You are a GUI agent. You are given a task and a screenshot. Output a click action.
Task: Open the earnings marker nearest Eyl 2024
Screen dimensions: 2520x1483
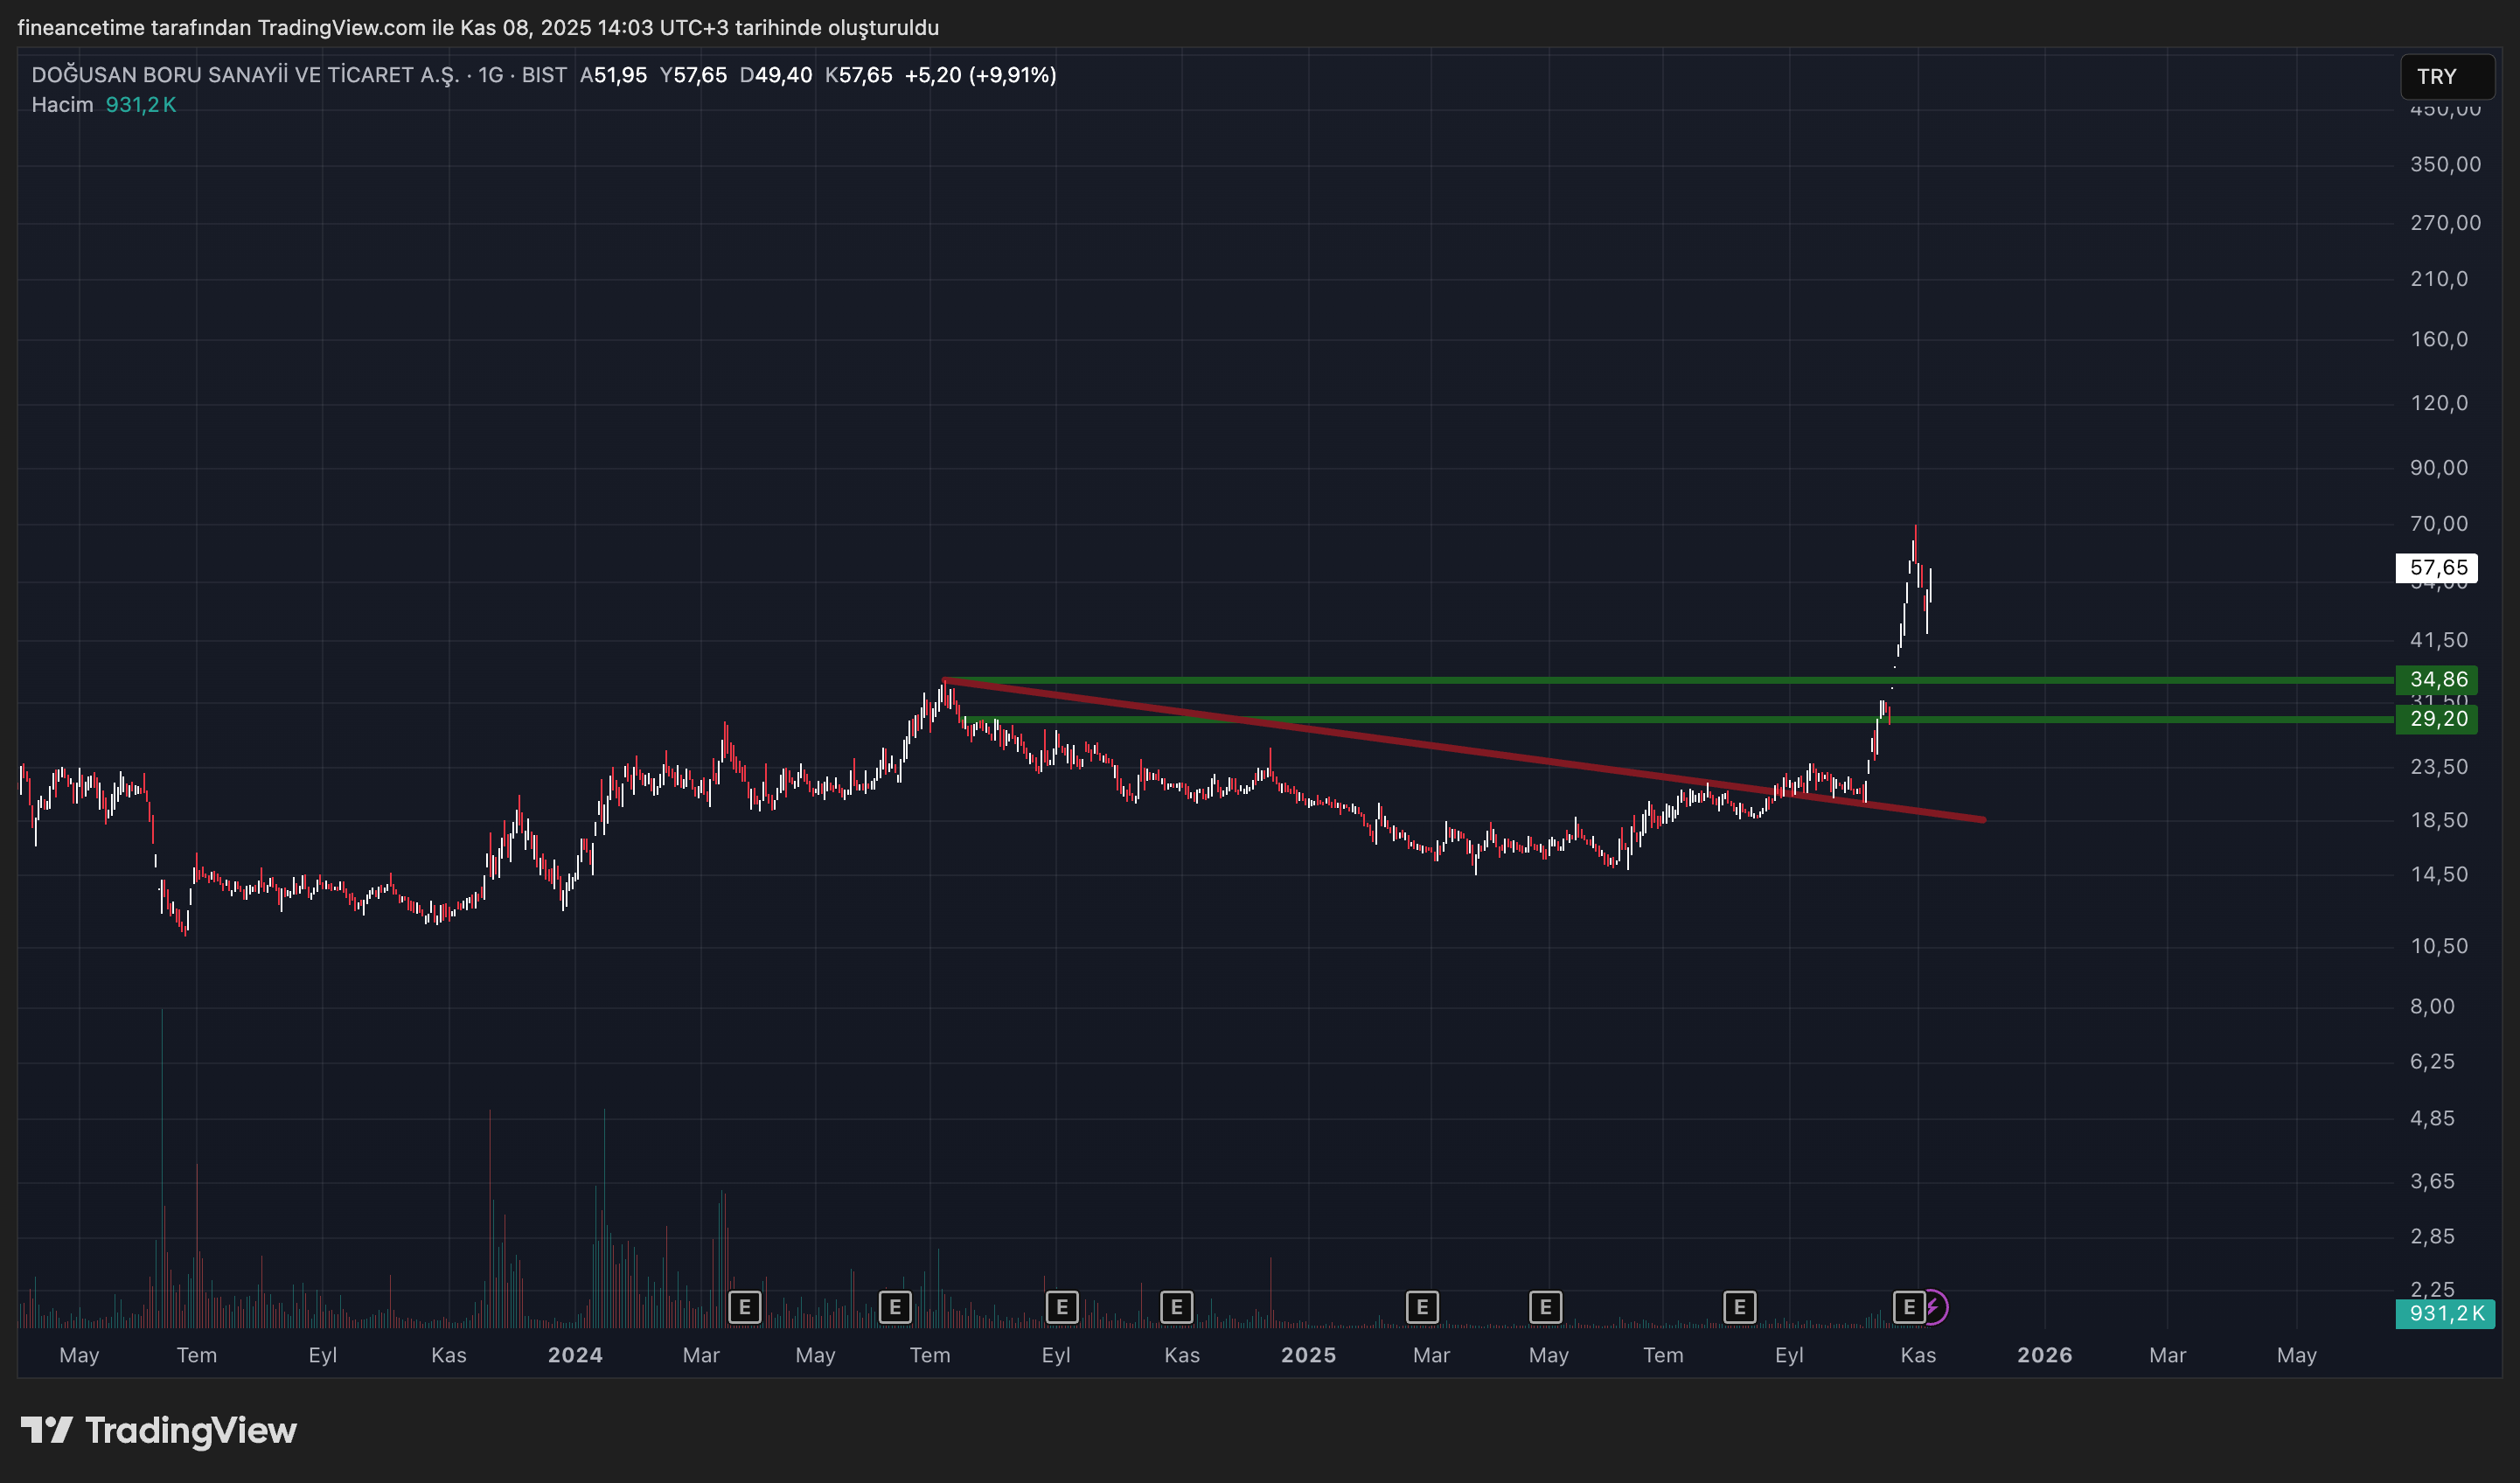click(x=1061, y=1307)
